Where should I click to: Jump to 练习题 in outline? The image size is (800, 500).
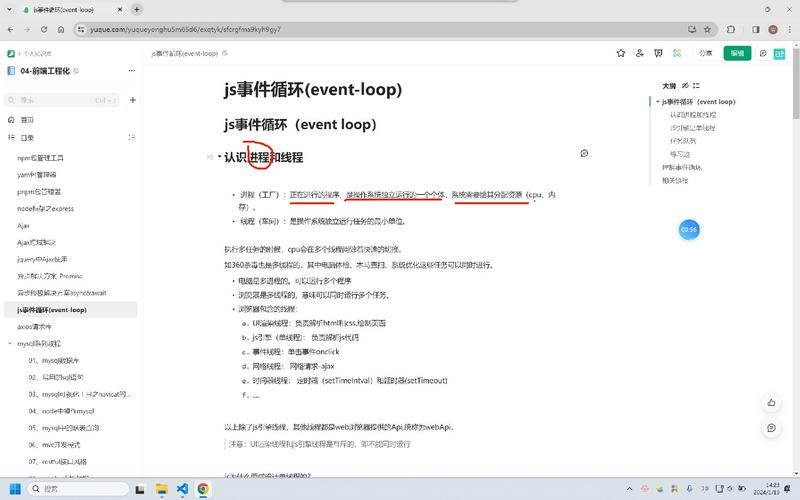tap(680, 154)
